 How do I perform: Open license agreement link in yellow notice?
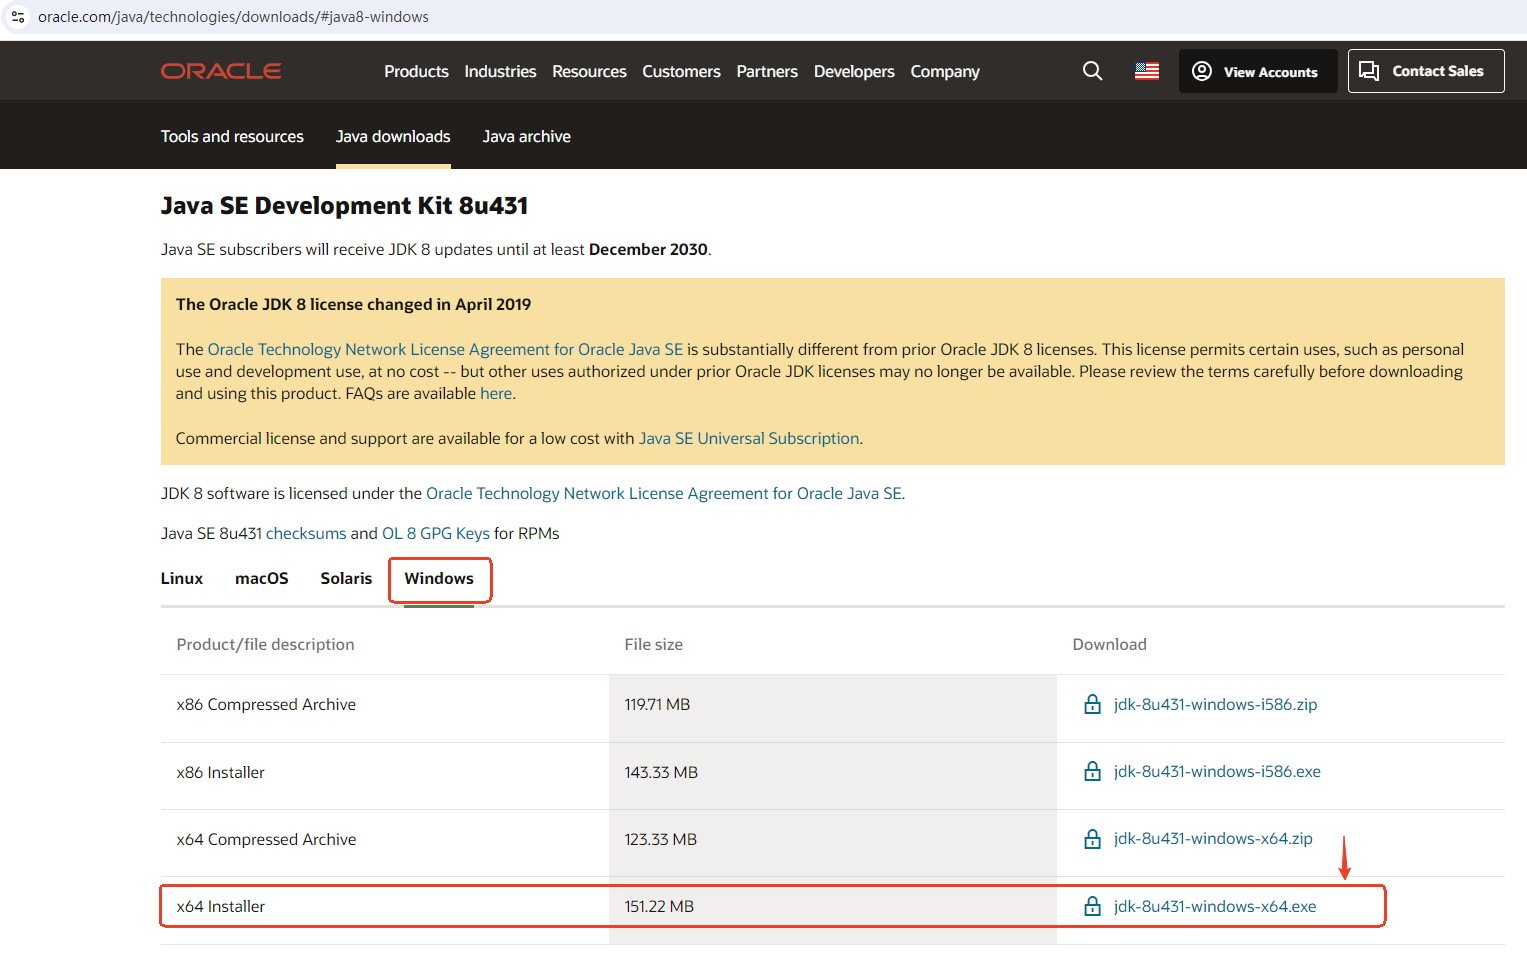pyautogui.click(x=445, y=349)
